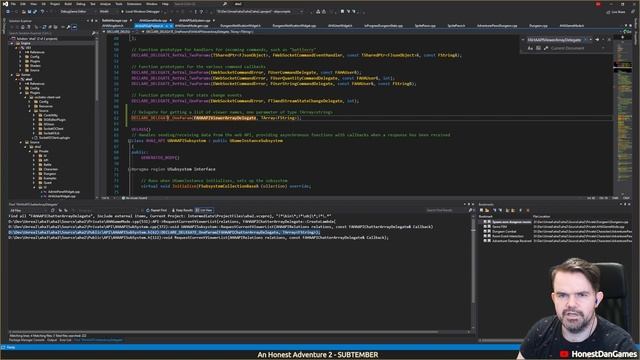
Task: Click the Search Find Results field
Action: pyautogui.click(x=447, y=211)
